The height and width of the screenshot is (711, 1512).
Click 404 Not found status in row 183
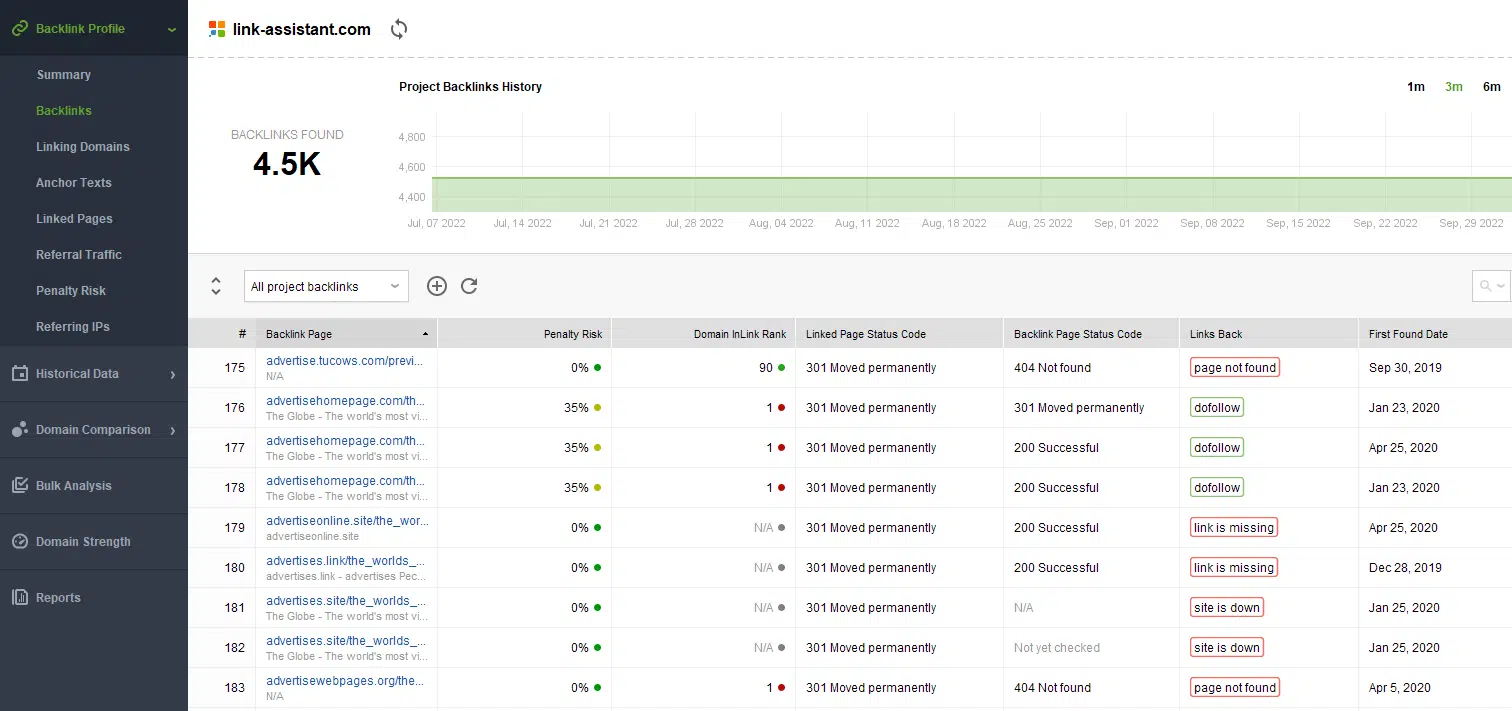1052,688
